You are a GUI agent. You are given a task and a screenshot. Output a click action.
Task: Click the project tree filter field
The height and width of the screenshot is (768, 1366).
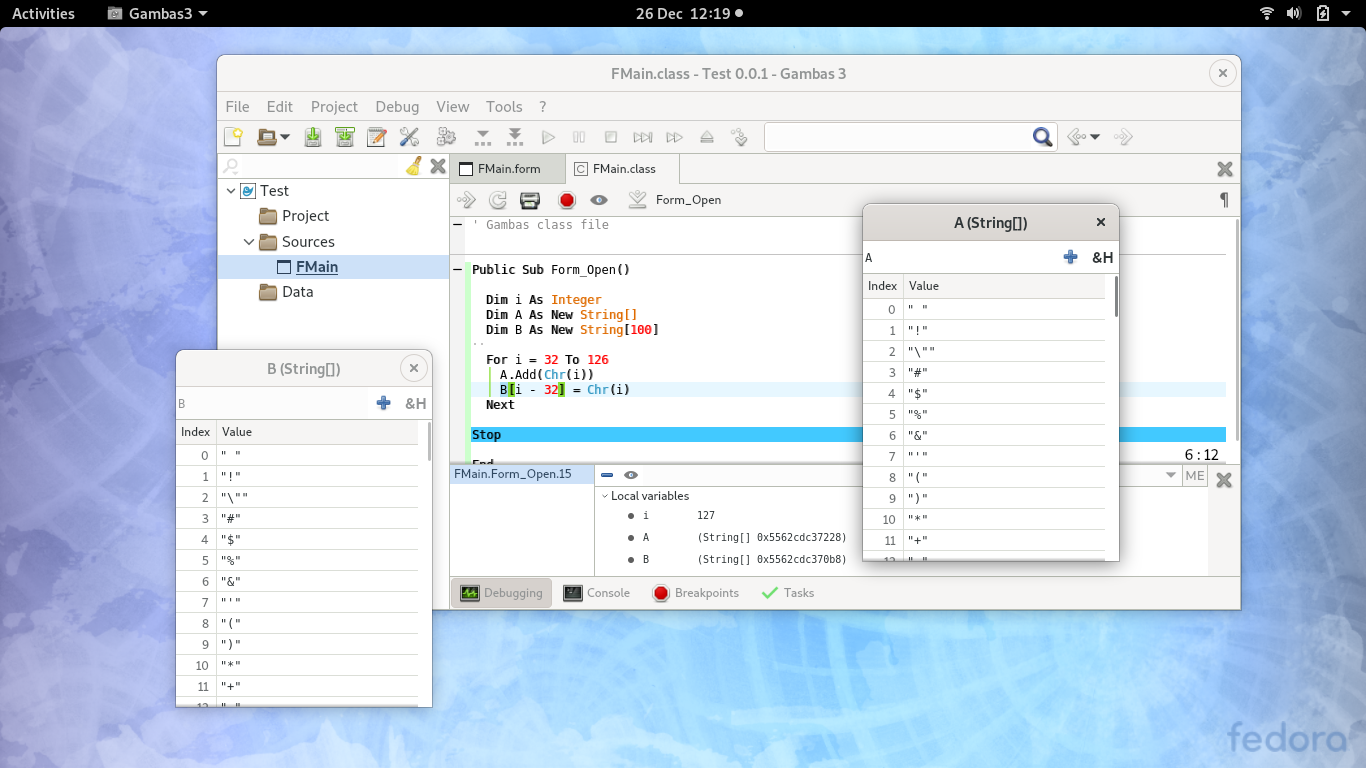[x=322, y=166]
